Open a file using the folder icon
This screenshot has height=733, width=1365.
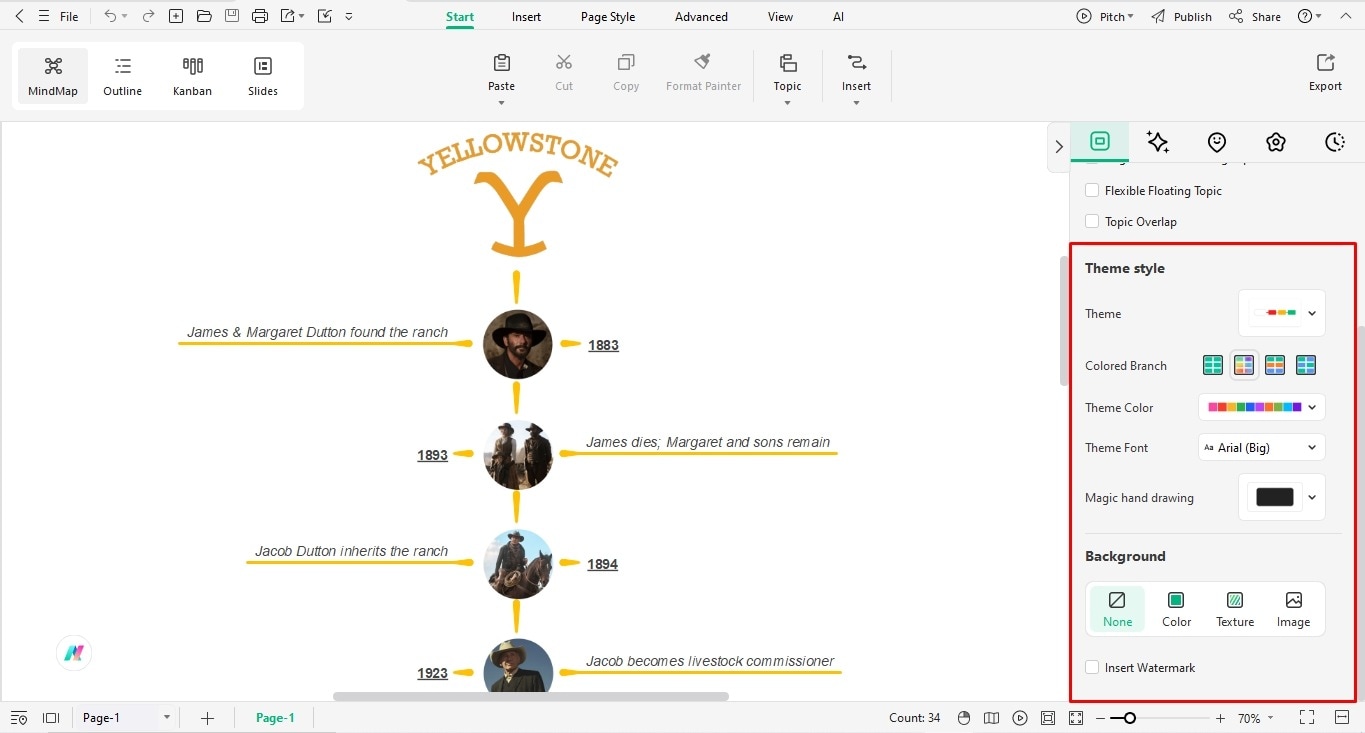tap(204, 16)
